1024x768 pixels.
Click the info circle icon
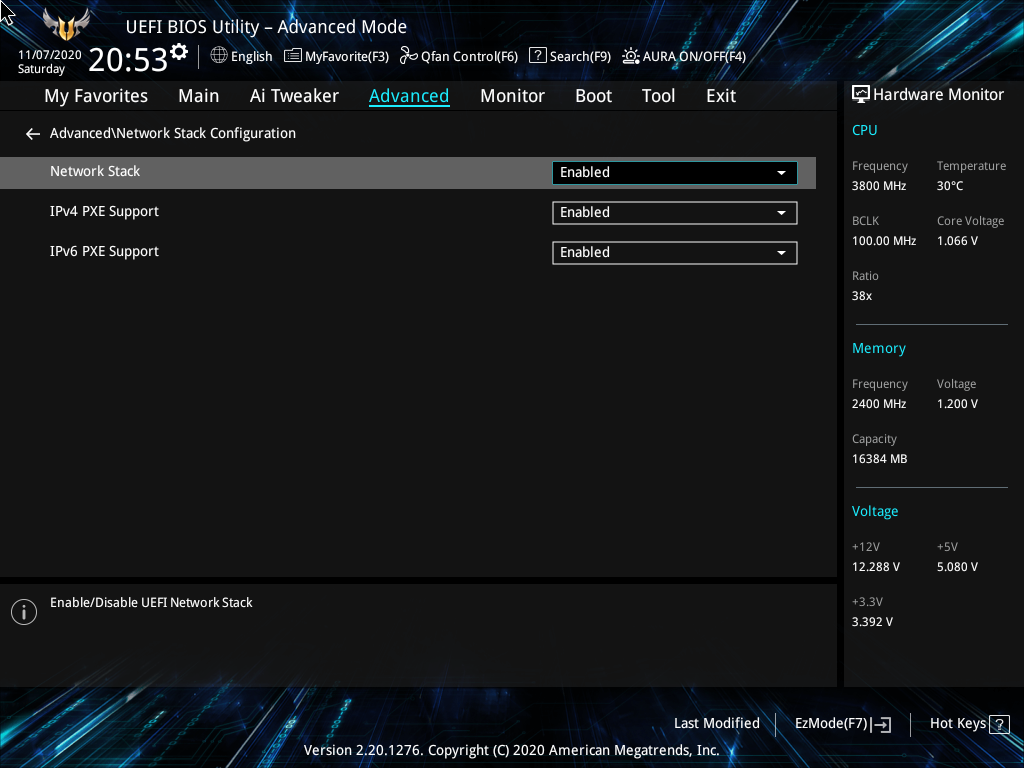click(24, 612)
